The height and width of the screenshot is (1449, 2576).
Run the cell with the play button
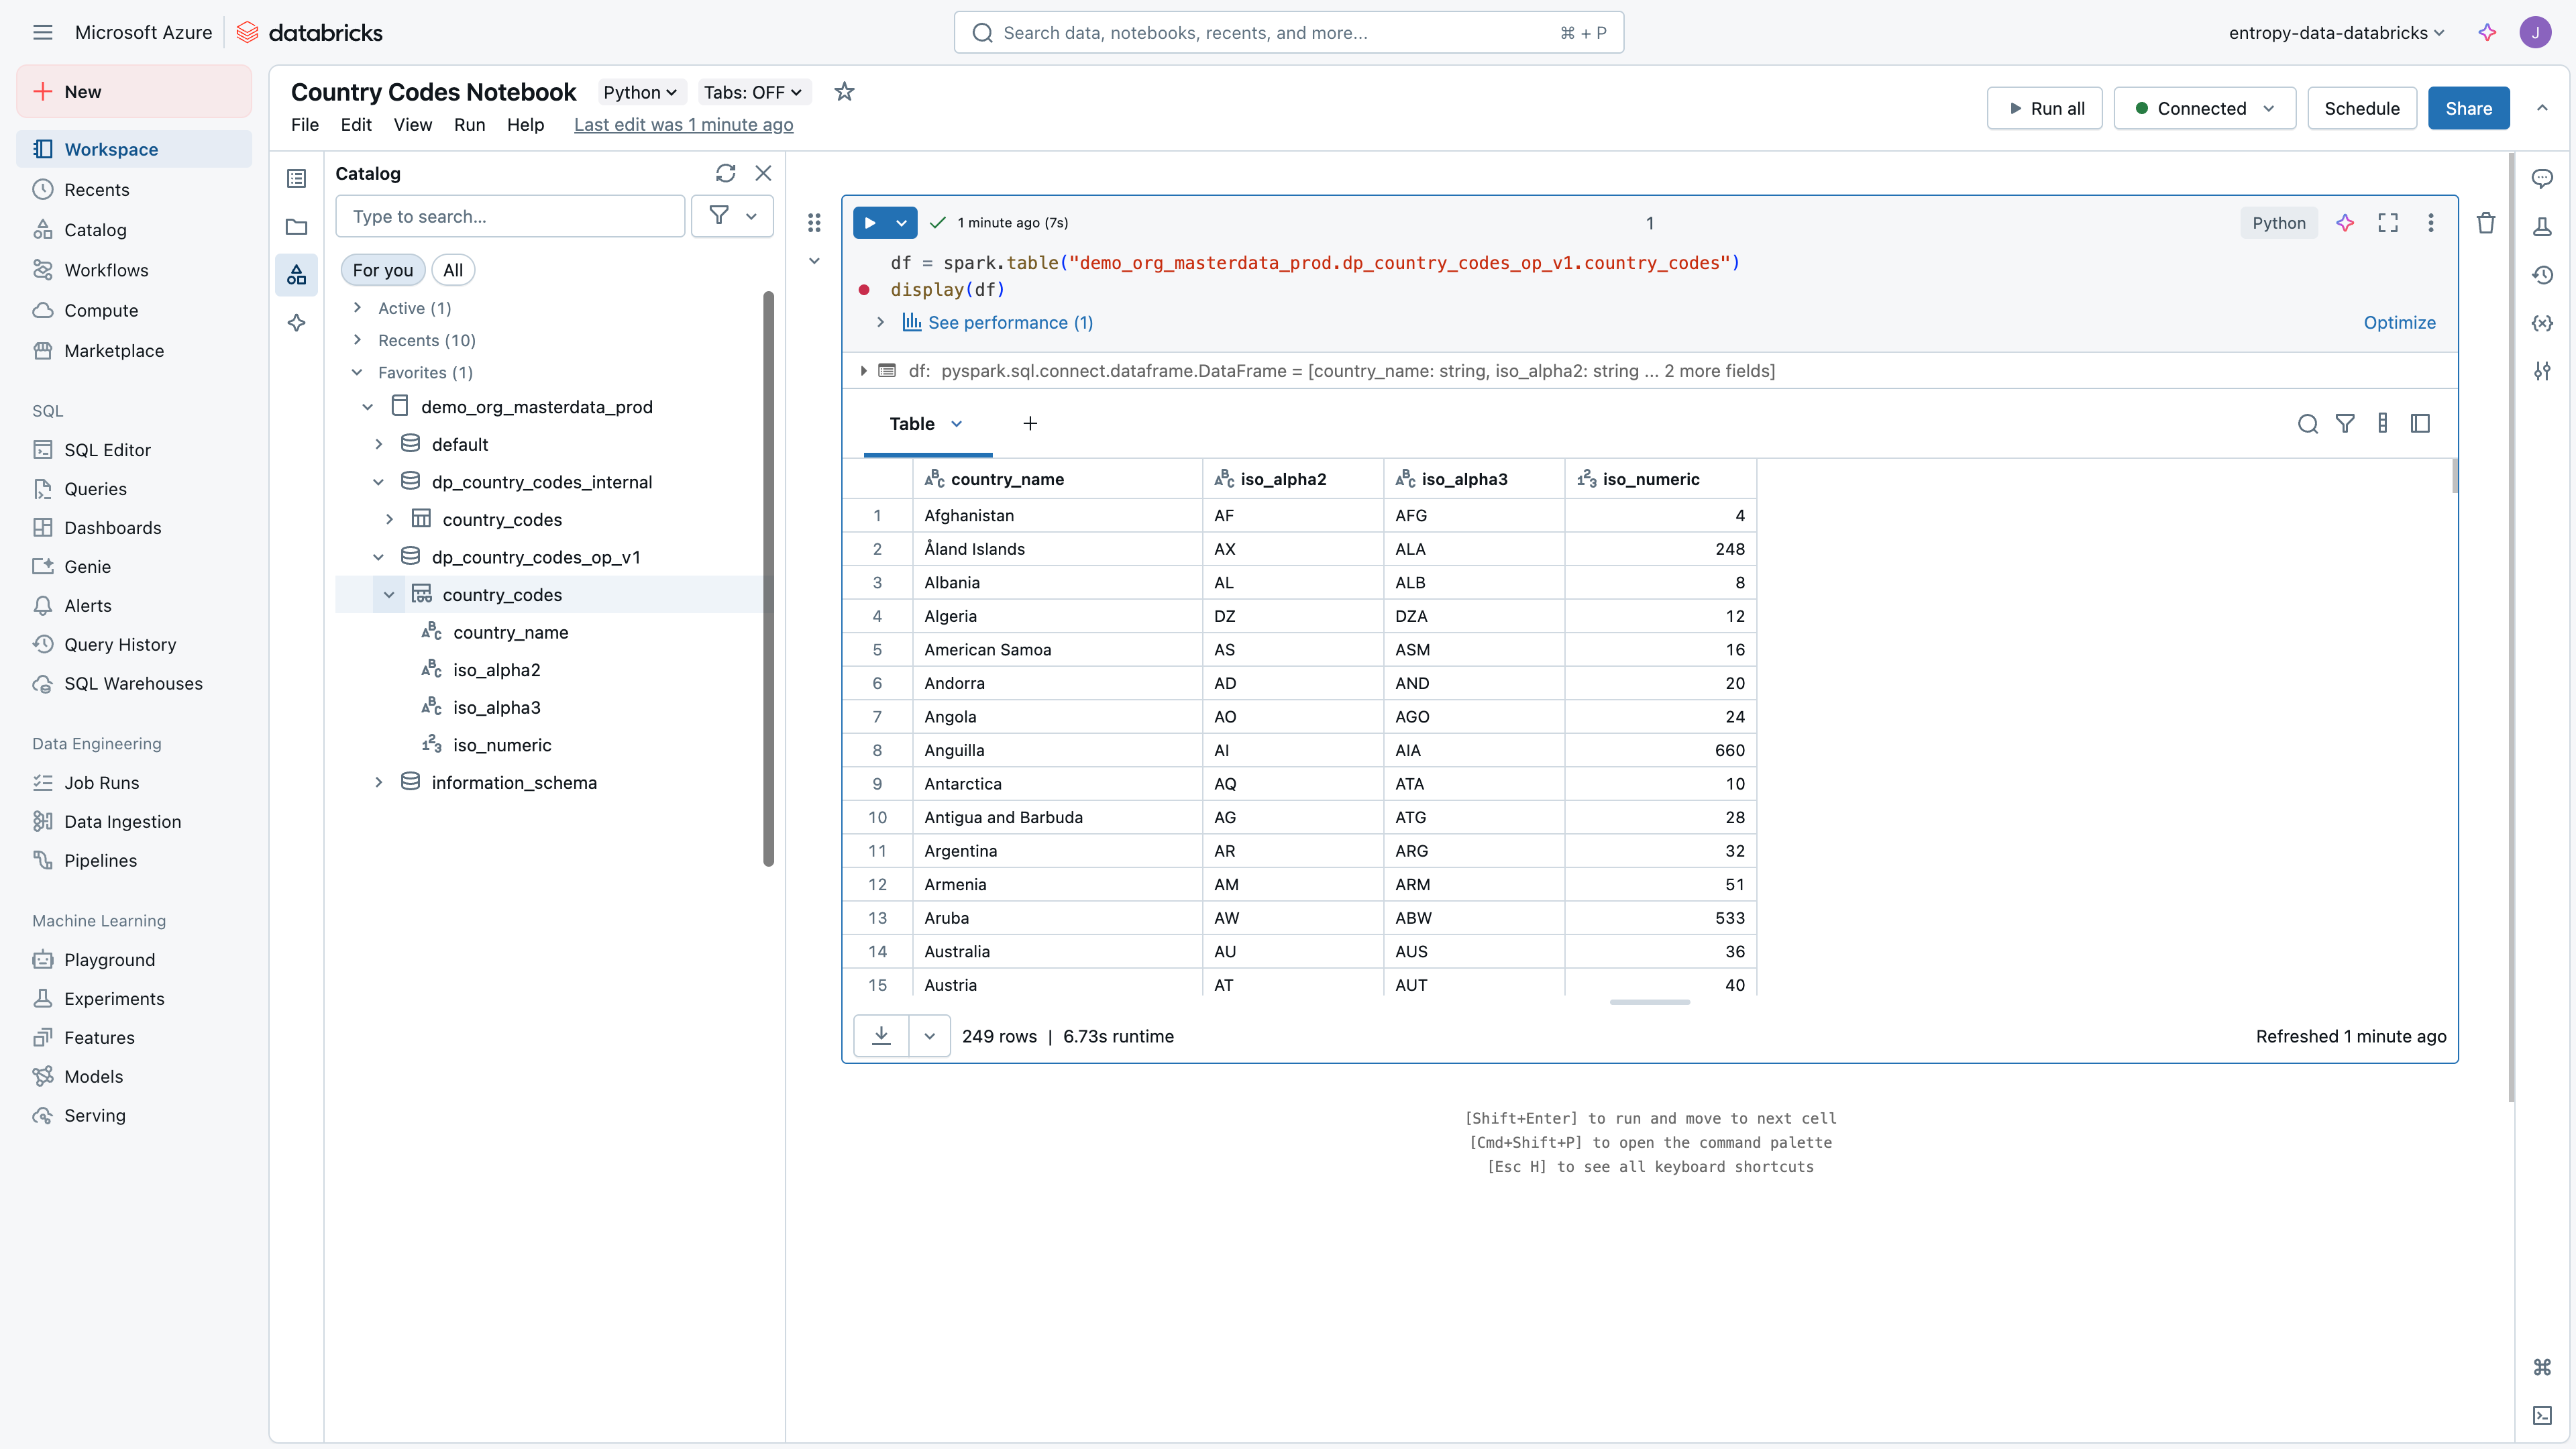point(870,223)
